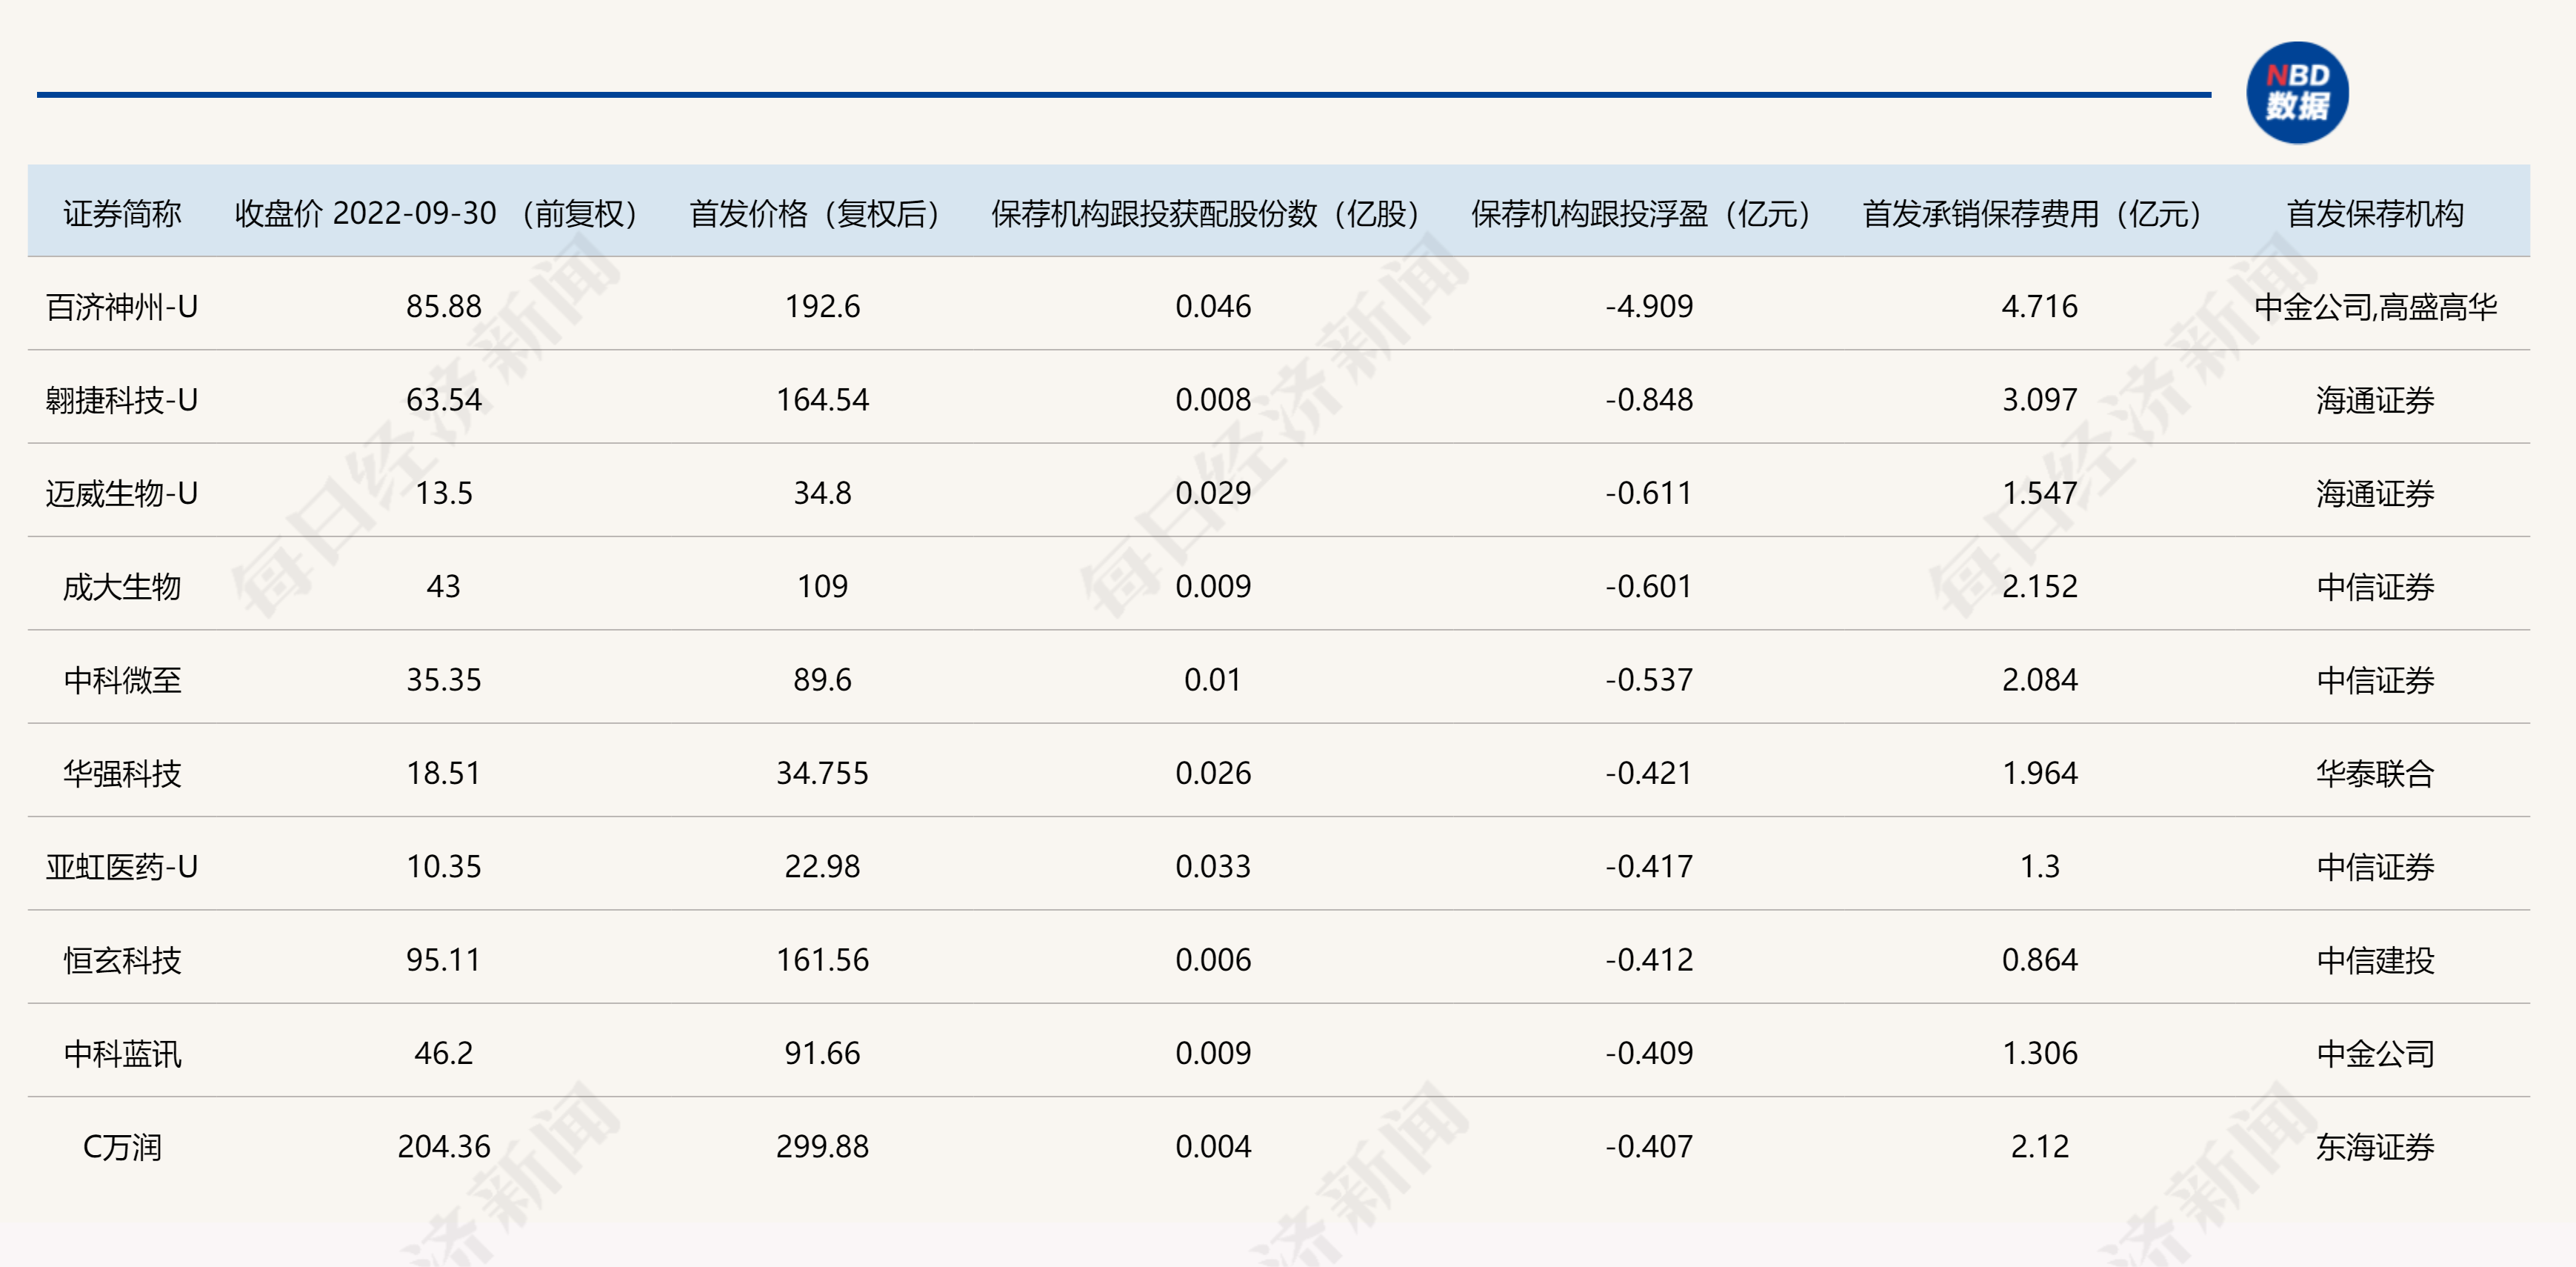Click underwriting fee 1.964
Viewport: 2576px width, 1267px height.
point(2040,773)
